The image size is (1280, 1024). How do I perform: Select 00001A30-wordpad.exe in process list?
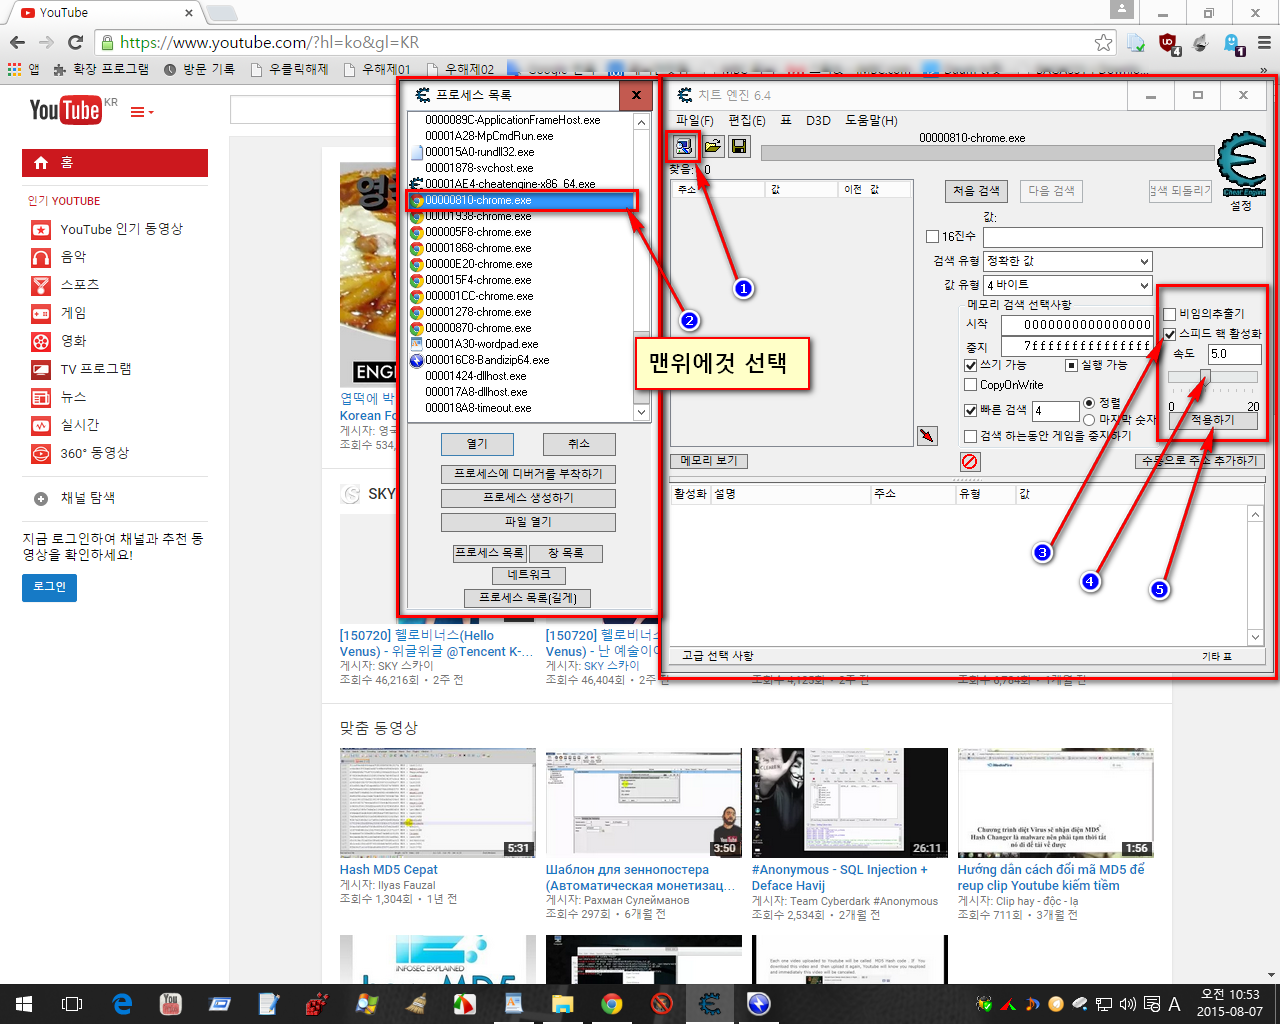[x=521, y=344]
